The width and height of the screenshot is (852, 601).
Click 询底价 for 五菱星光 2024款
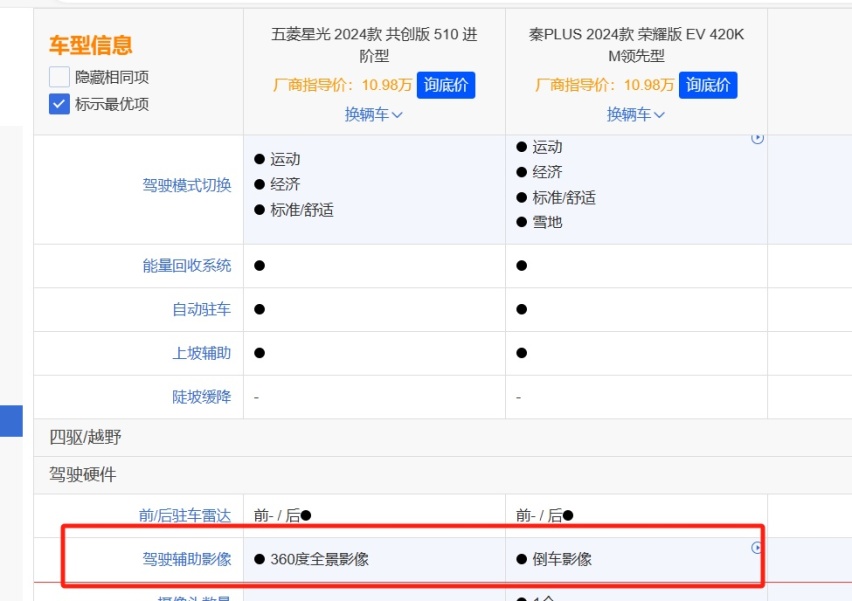pyautogui.click(x=446, y=85)
